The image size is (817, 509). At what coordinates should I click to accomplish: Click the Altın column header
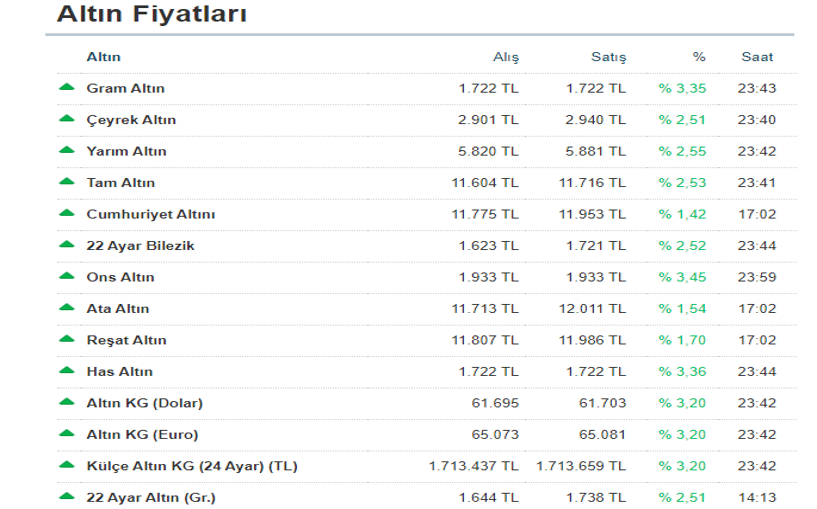103,57
